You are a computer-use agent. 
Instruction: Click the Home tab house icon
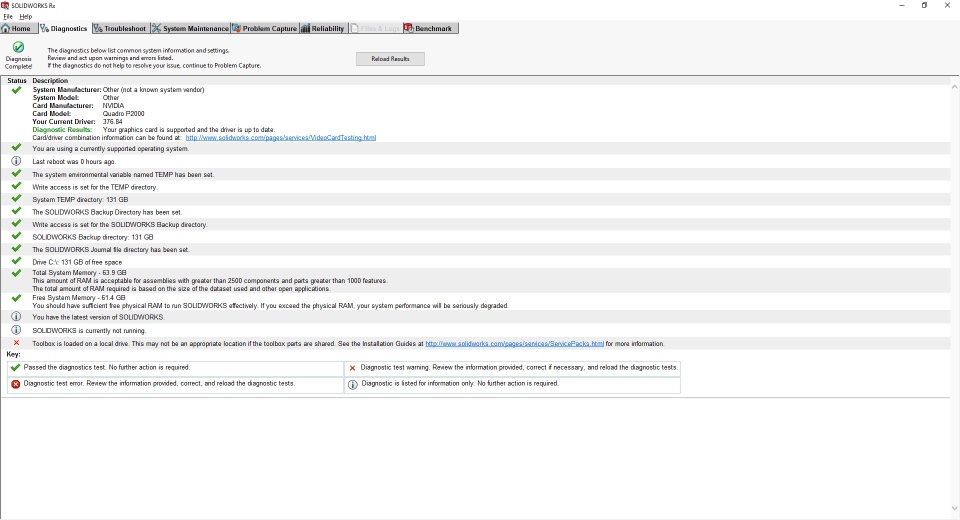[6, 28]
